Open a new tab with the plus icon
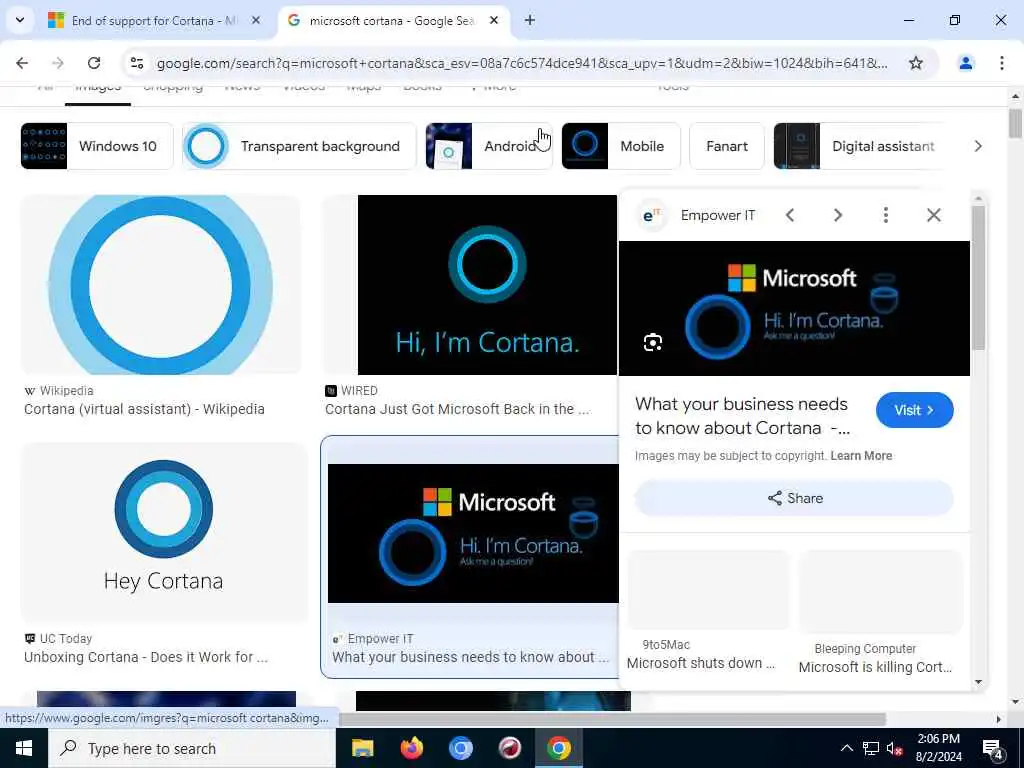 click(x=530, y=20)
